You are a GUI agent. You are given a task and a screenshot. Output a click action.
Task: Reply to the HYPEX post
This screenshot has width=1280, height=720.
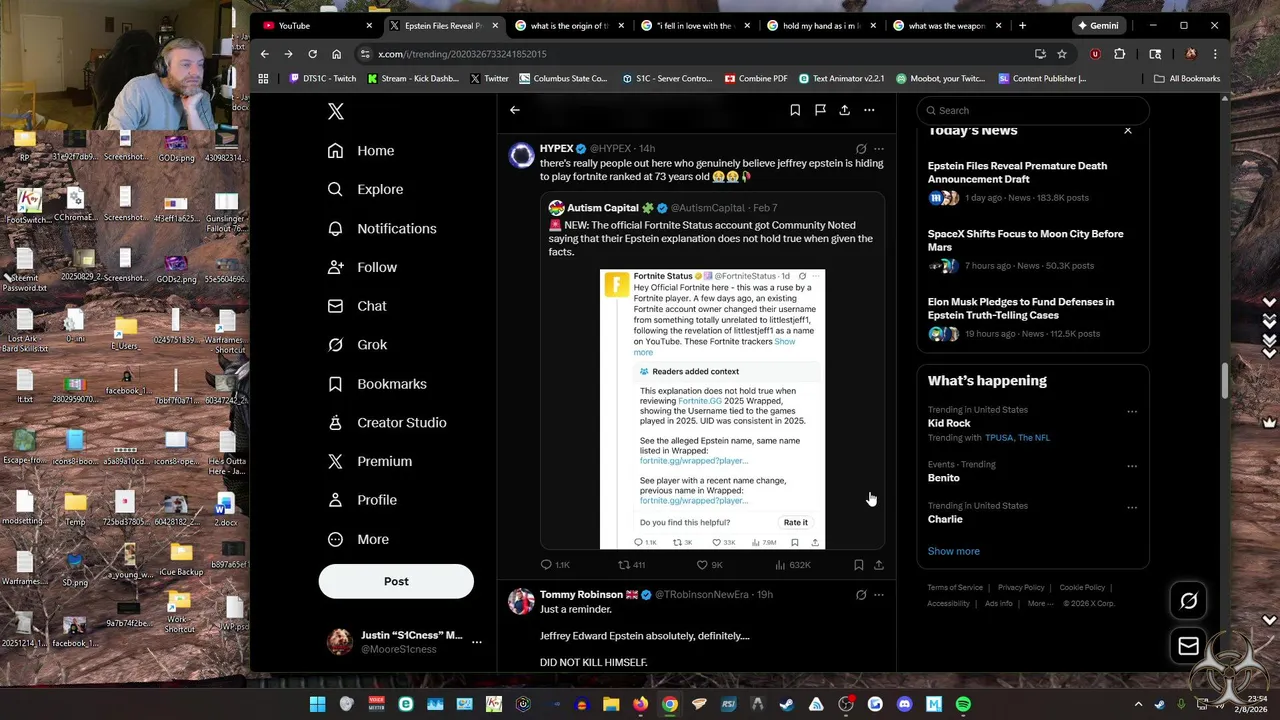[555, 565]
